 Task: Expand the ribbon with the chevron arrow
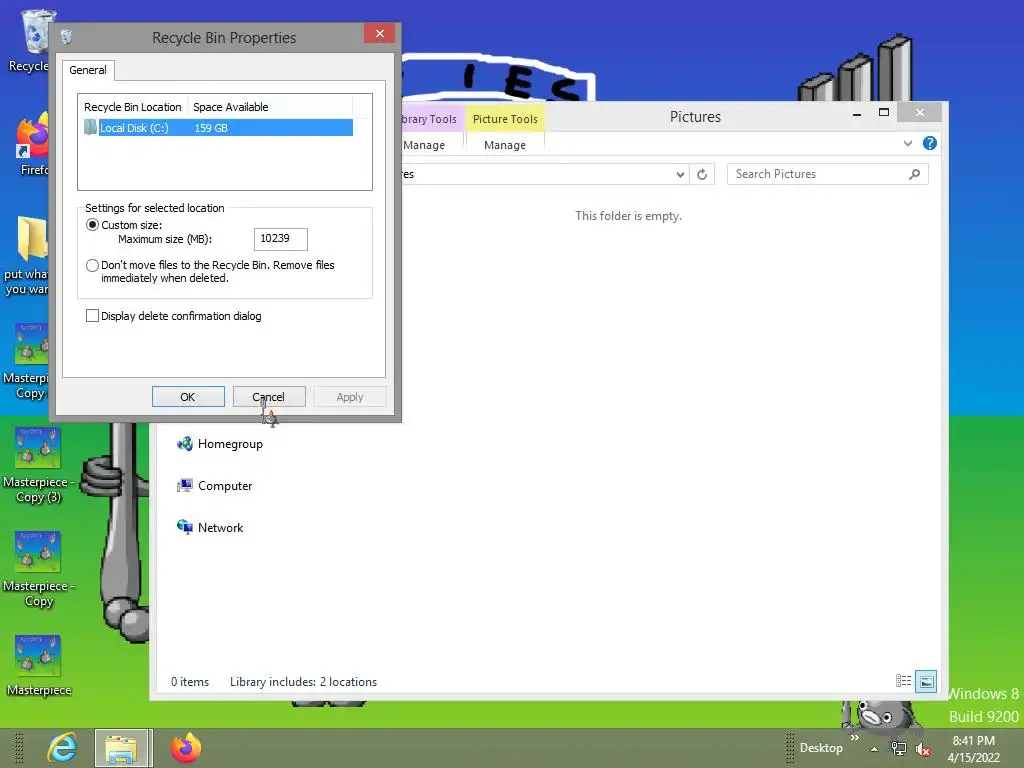click(x=908, y=144)
